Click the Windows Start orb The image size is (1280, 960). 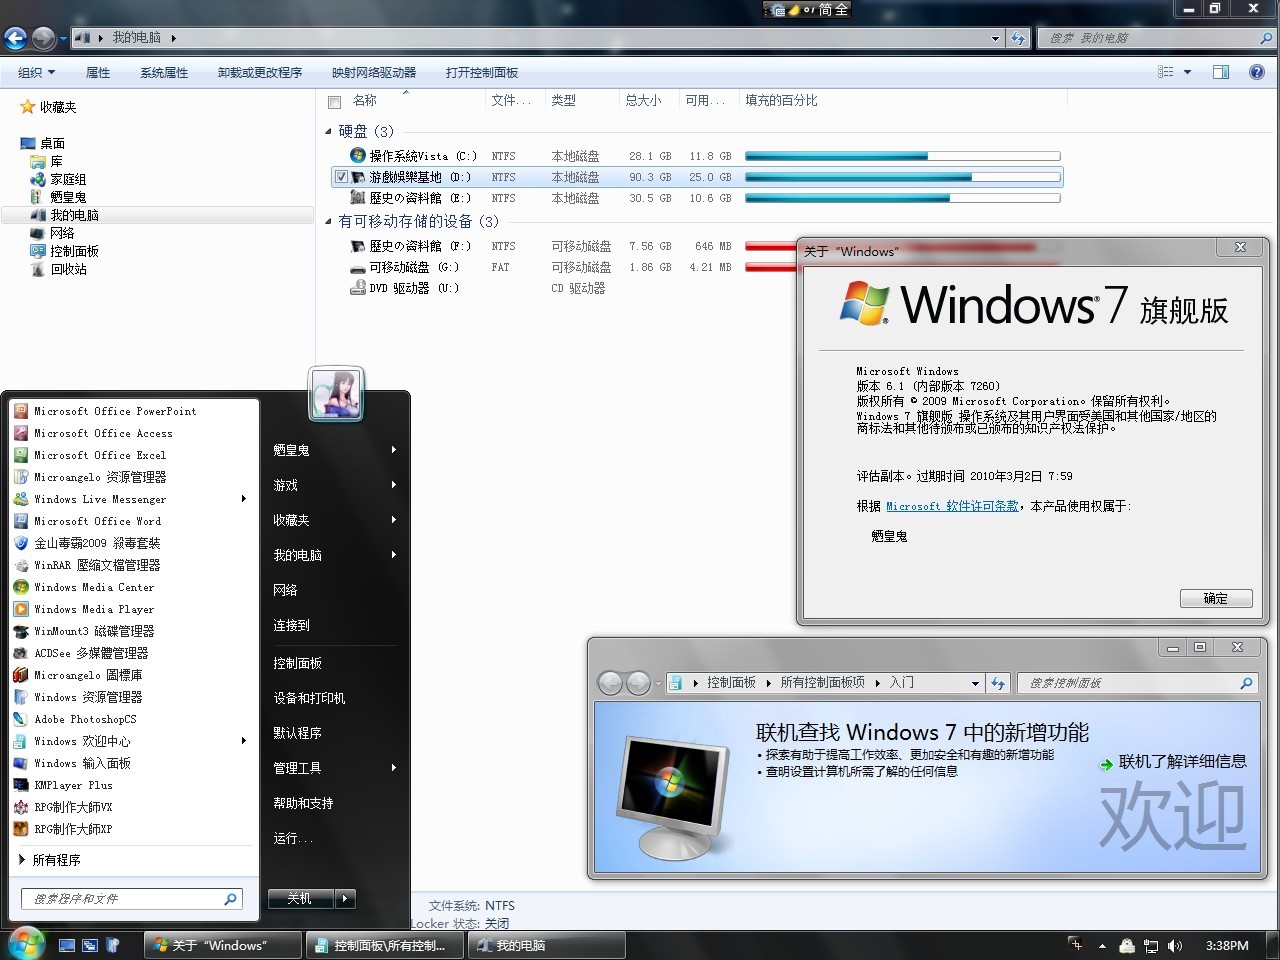(26, 943)
